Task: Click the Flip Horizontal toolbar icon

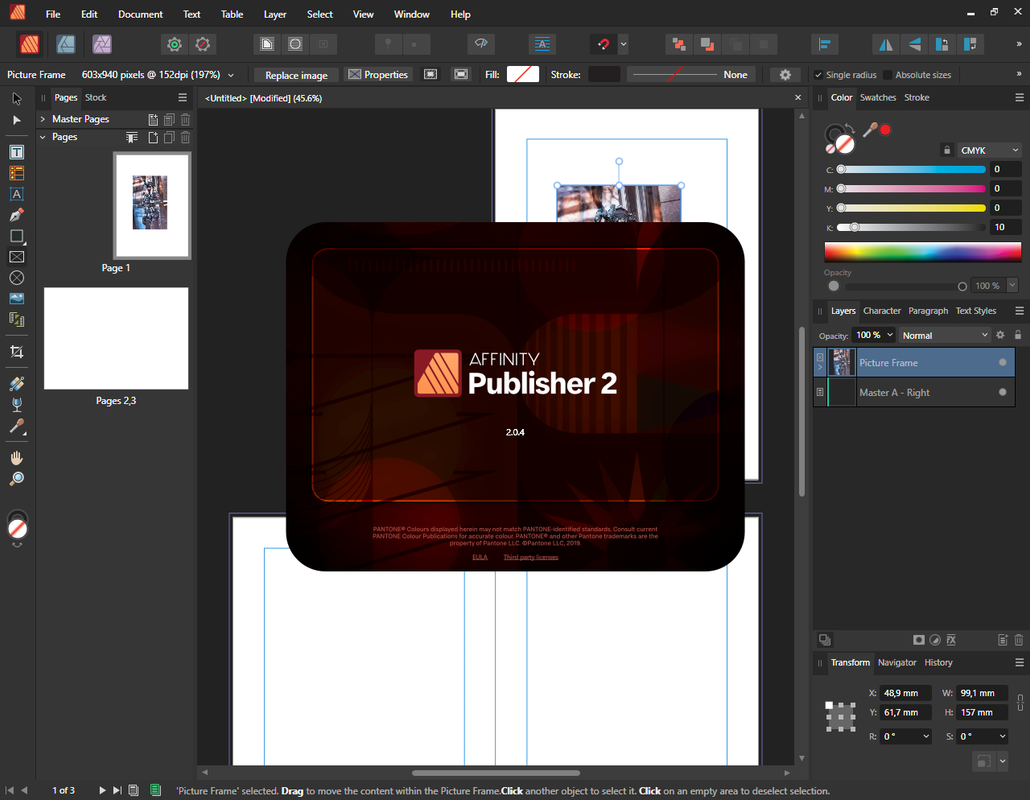Action: coord(886,44)
